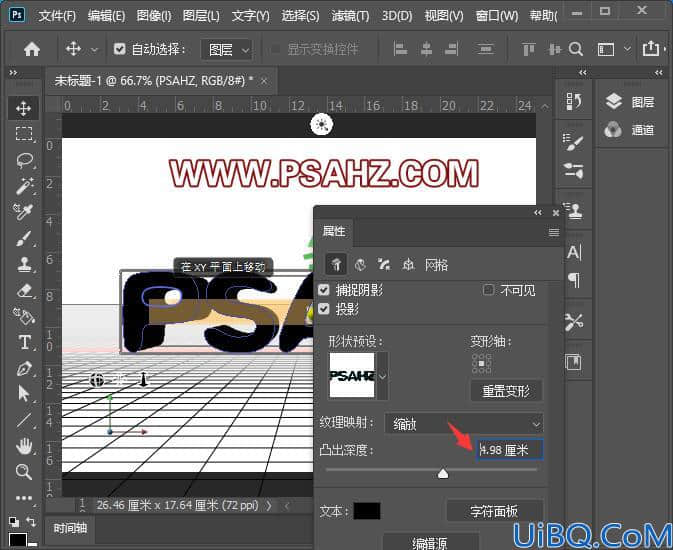673x550 pixels.
Task: Select the Line tool
Action: [24, 420]
